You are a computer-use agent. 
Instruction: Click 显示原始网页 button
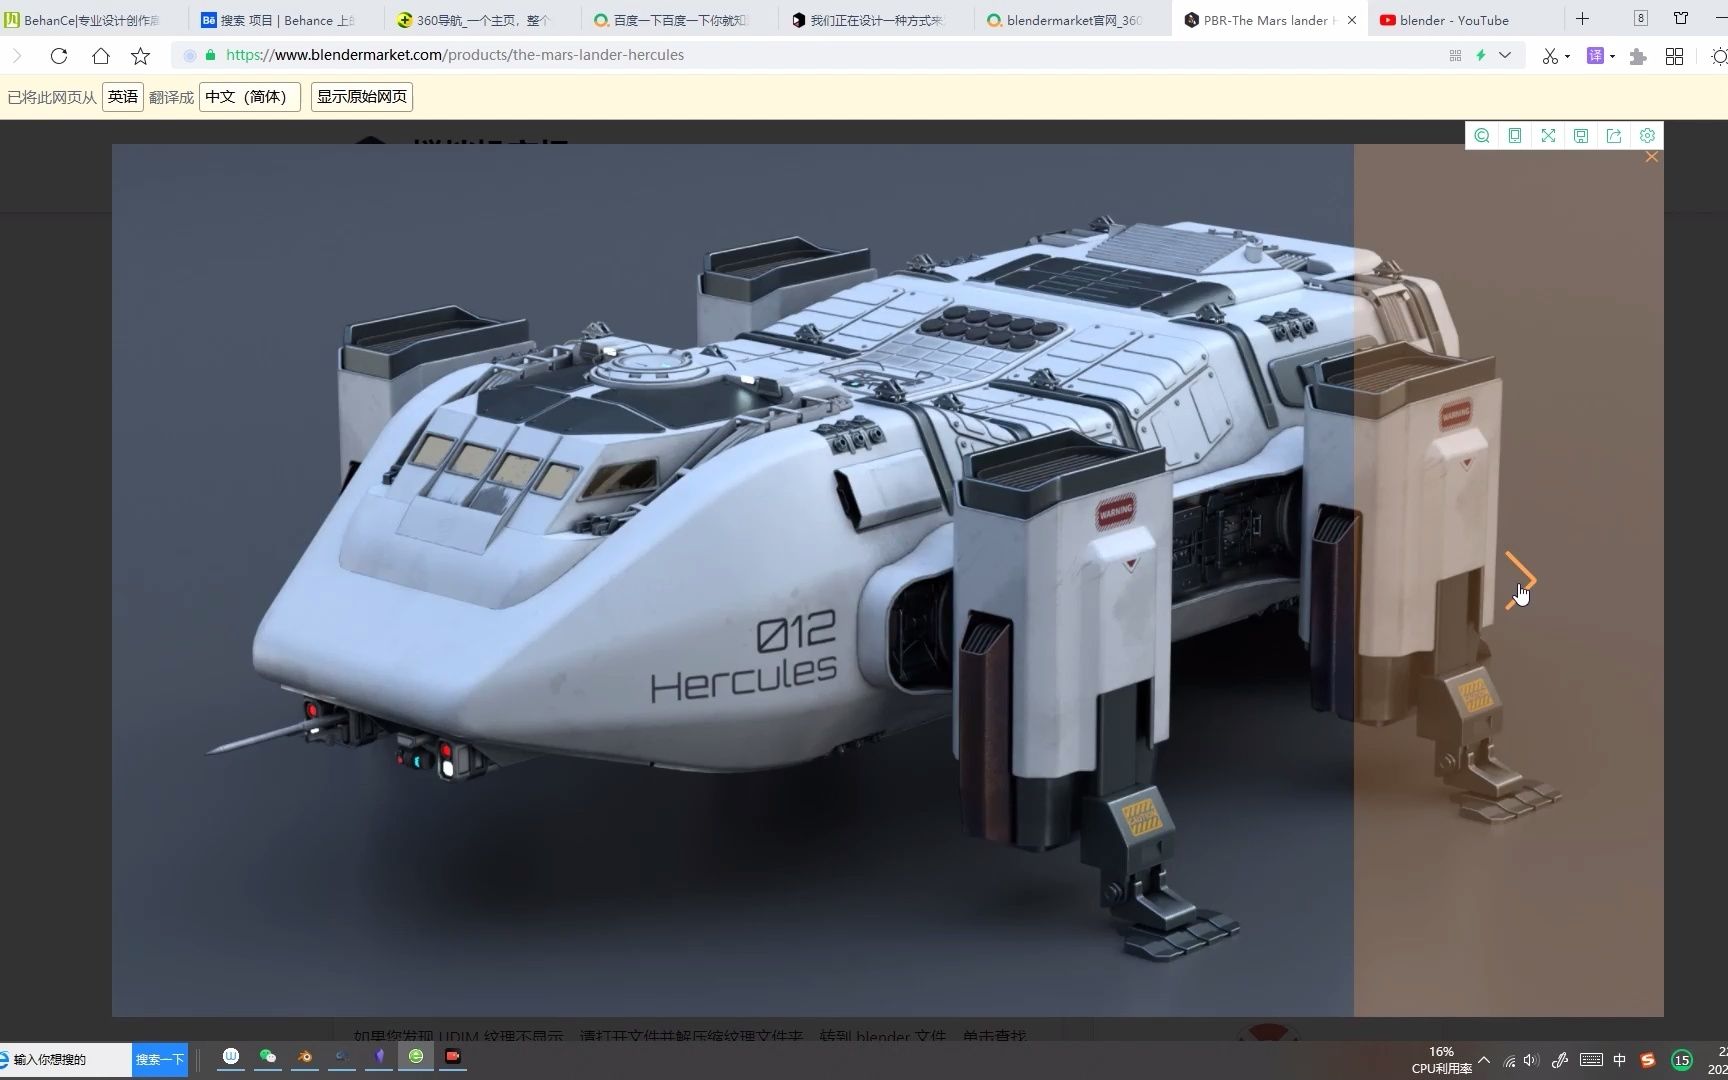pyautogui.click(x=362, y=97)
